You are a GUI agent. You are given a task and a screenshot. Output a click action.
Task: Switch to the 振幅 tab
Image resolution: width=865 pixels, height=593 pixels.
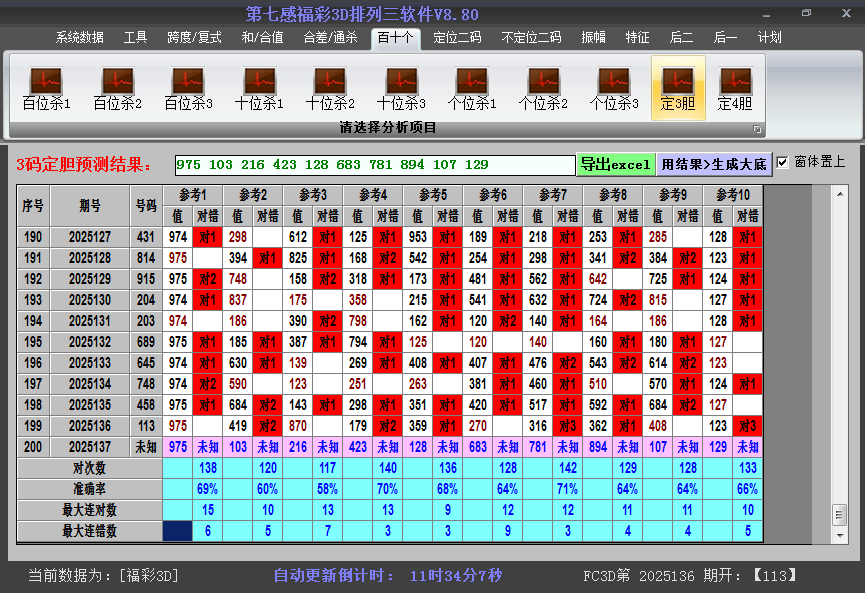pyautogui.click(x=594, y=38)
